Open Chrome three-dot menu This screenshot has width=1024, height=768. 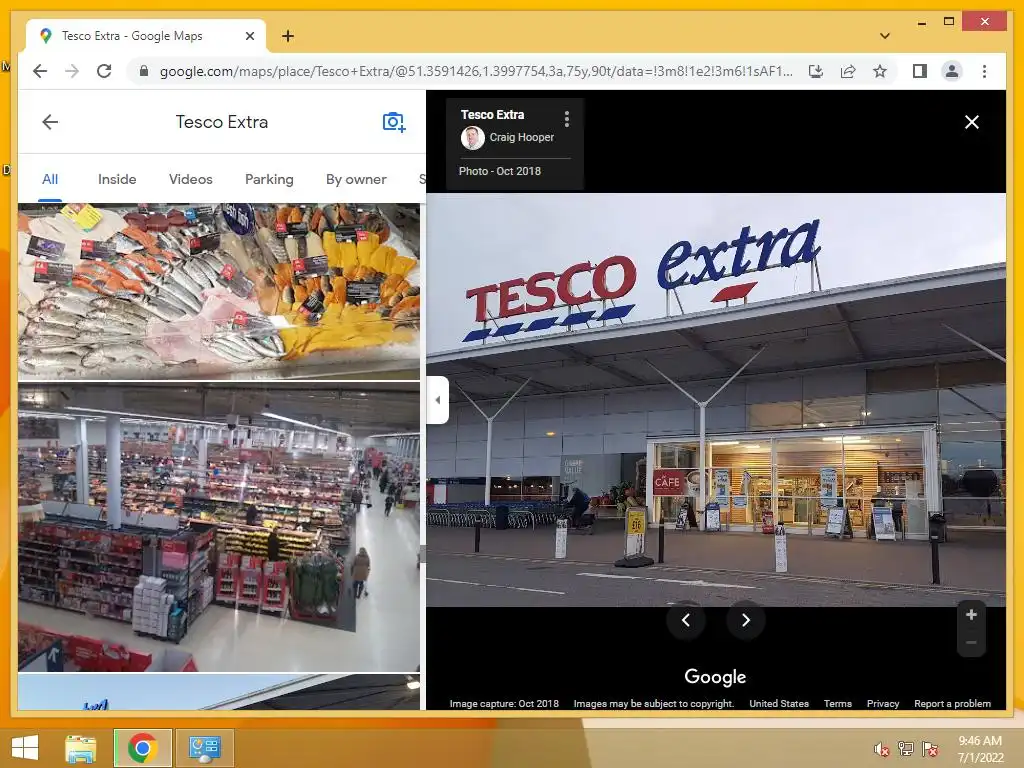[x=984, y=71]
